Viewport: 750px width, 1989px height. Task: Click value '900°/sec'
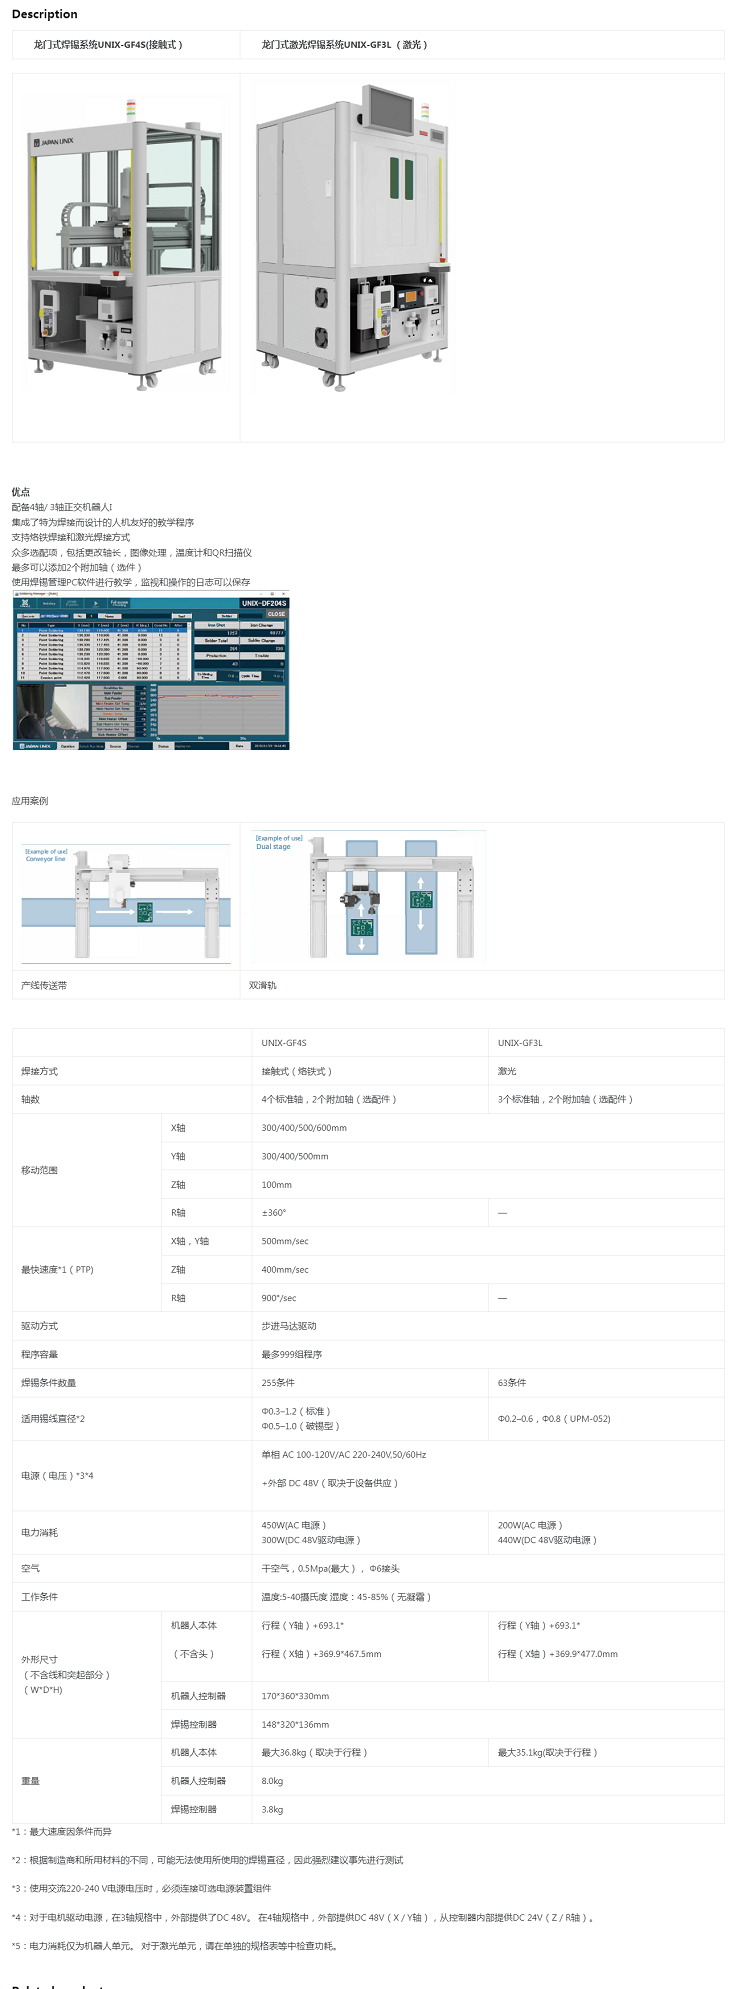pyautogui.click(x=279, y=1298)
